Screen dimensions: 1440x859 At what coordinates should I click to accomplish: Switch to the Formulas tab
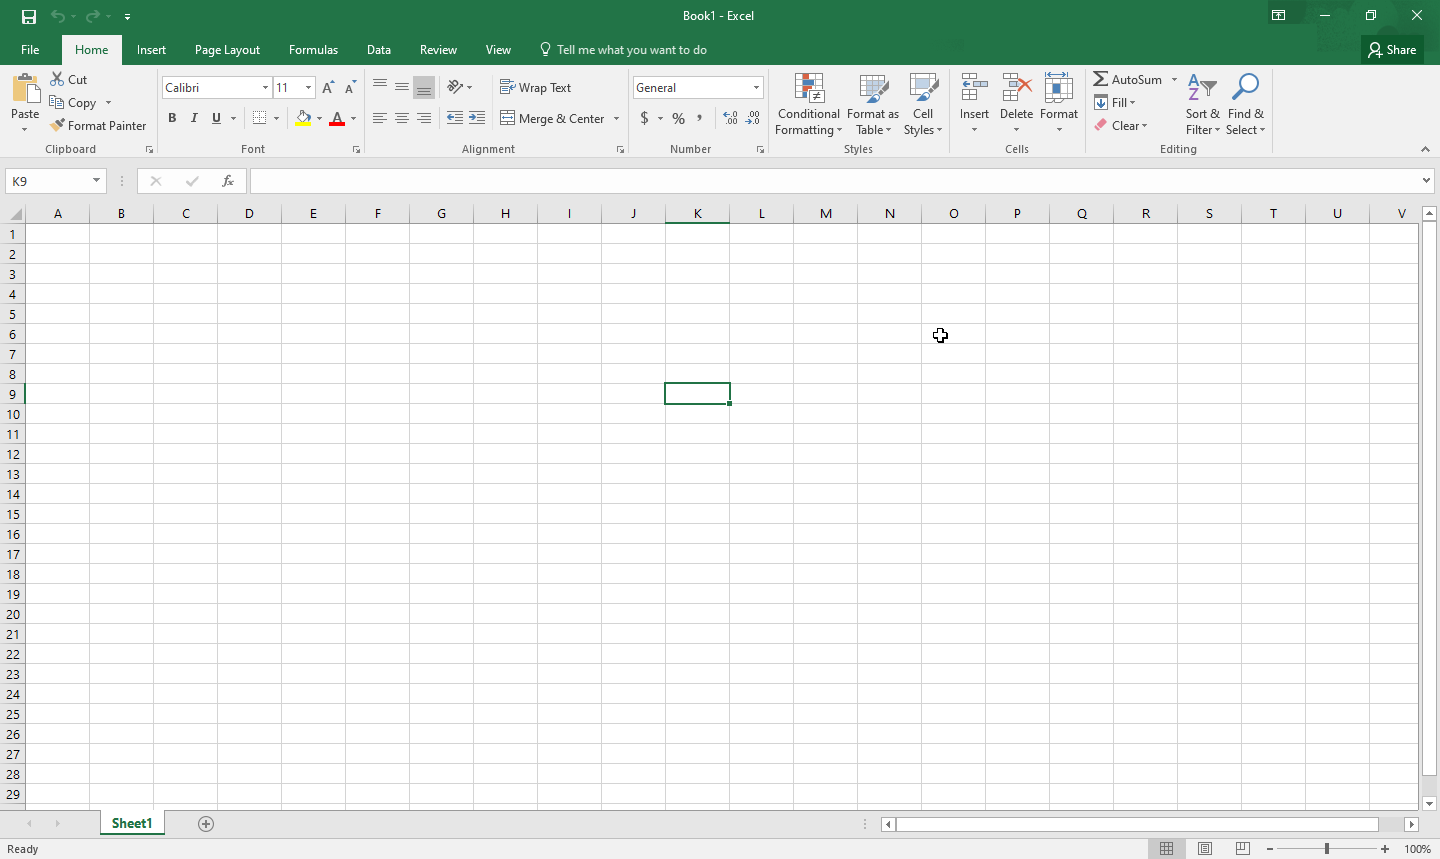313,49
